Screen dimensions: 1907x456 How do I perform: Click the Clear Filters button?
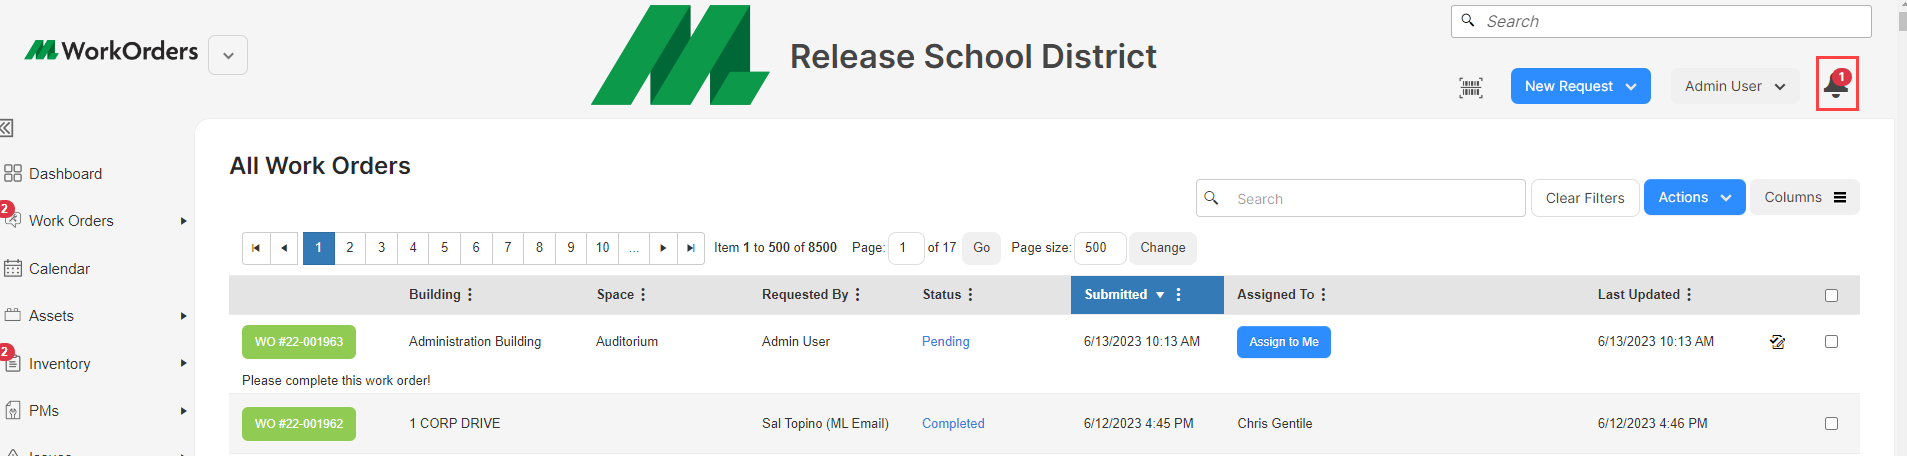pos(1585,198)
